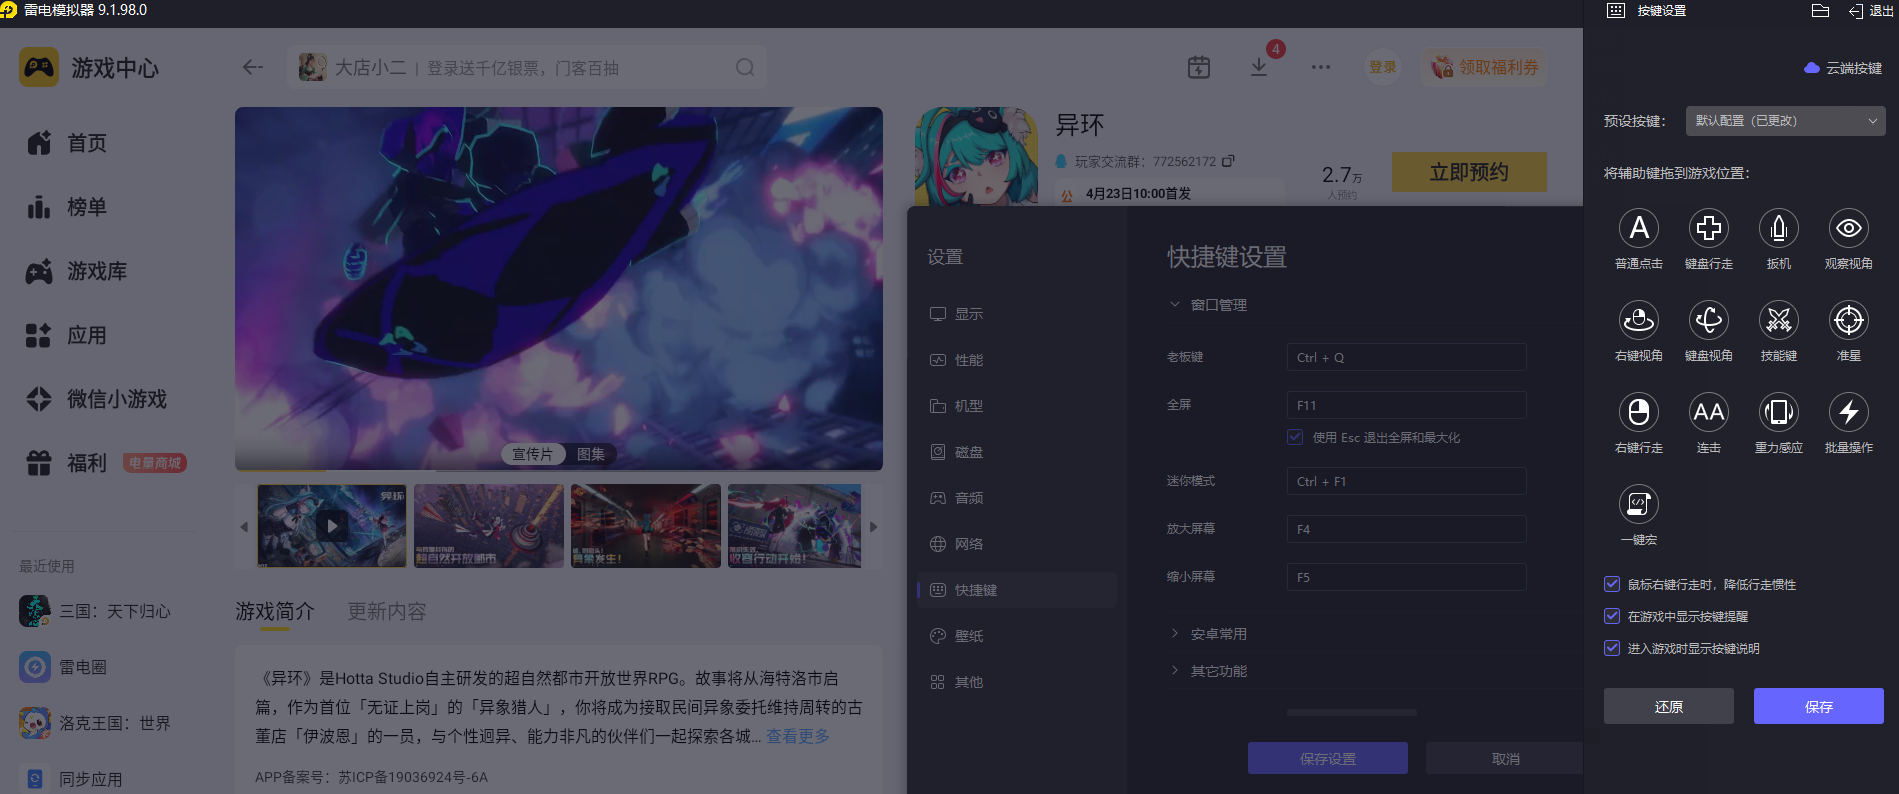Select the 连击 combo AA icon

1708,412
